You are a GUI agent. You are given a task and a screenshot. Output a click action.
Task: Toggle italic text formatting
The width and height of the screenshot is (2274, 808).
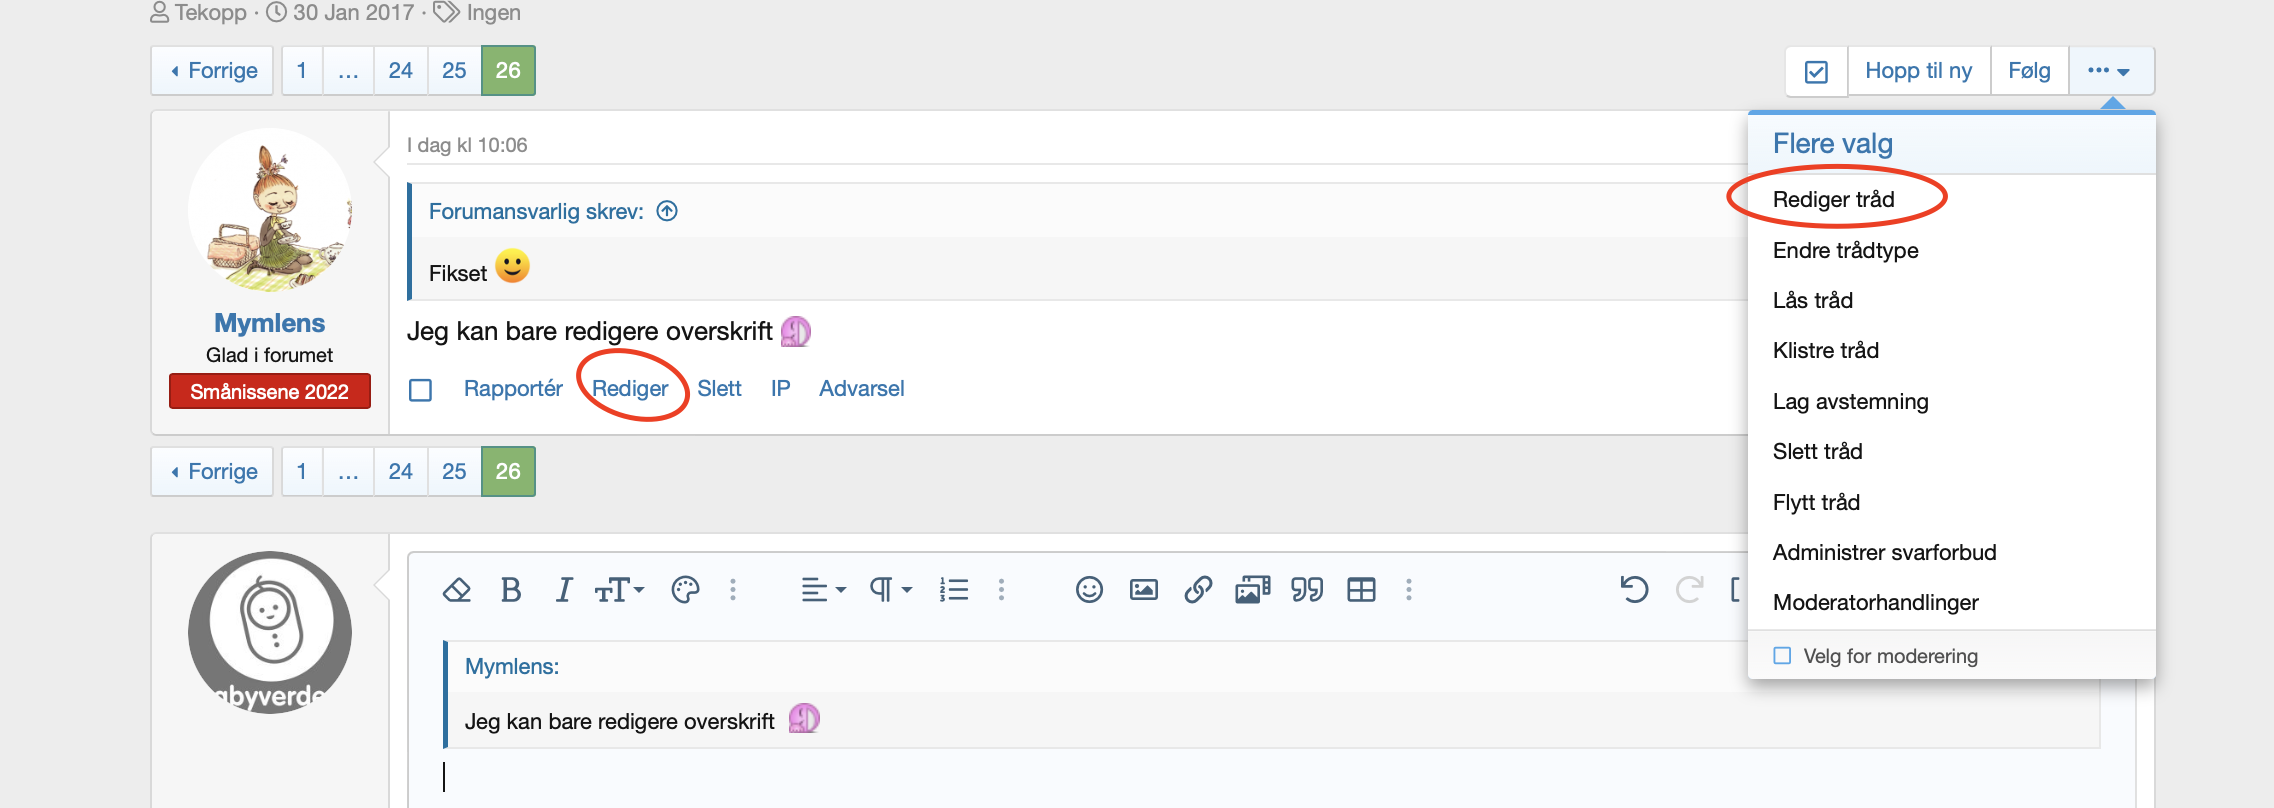[564, 590]
